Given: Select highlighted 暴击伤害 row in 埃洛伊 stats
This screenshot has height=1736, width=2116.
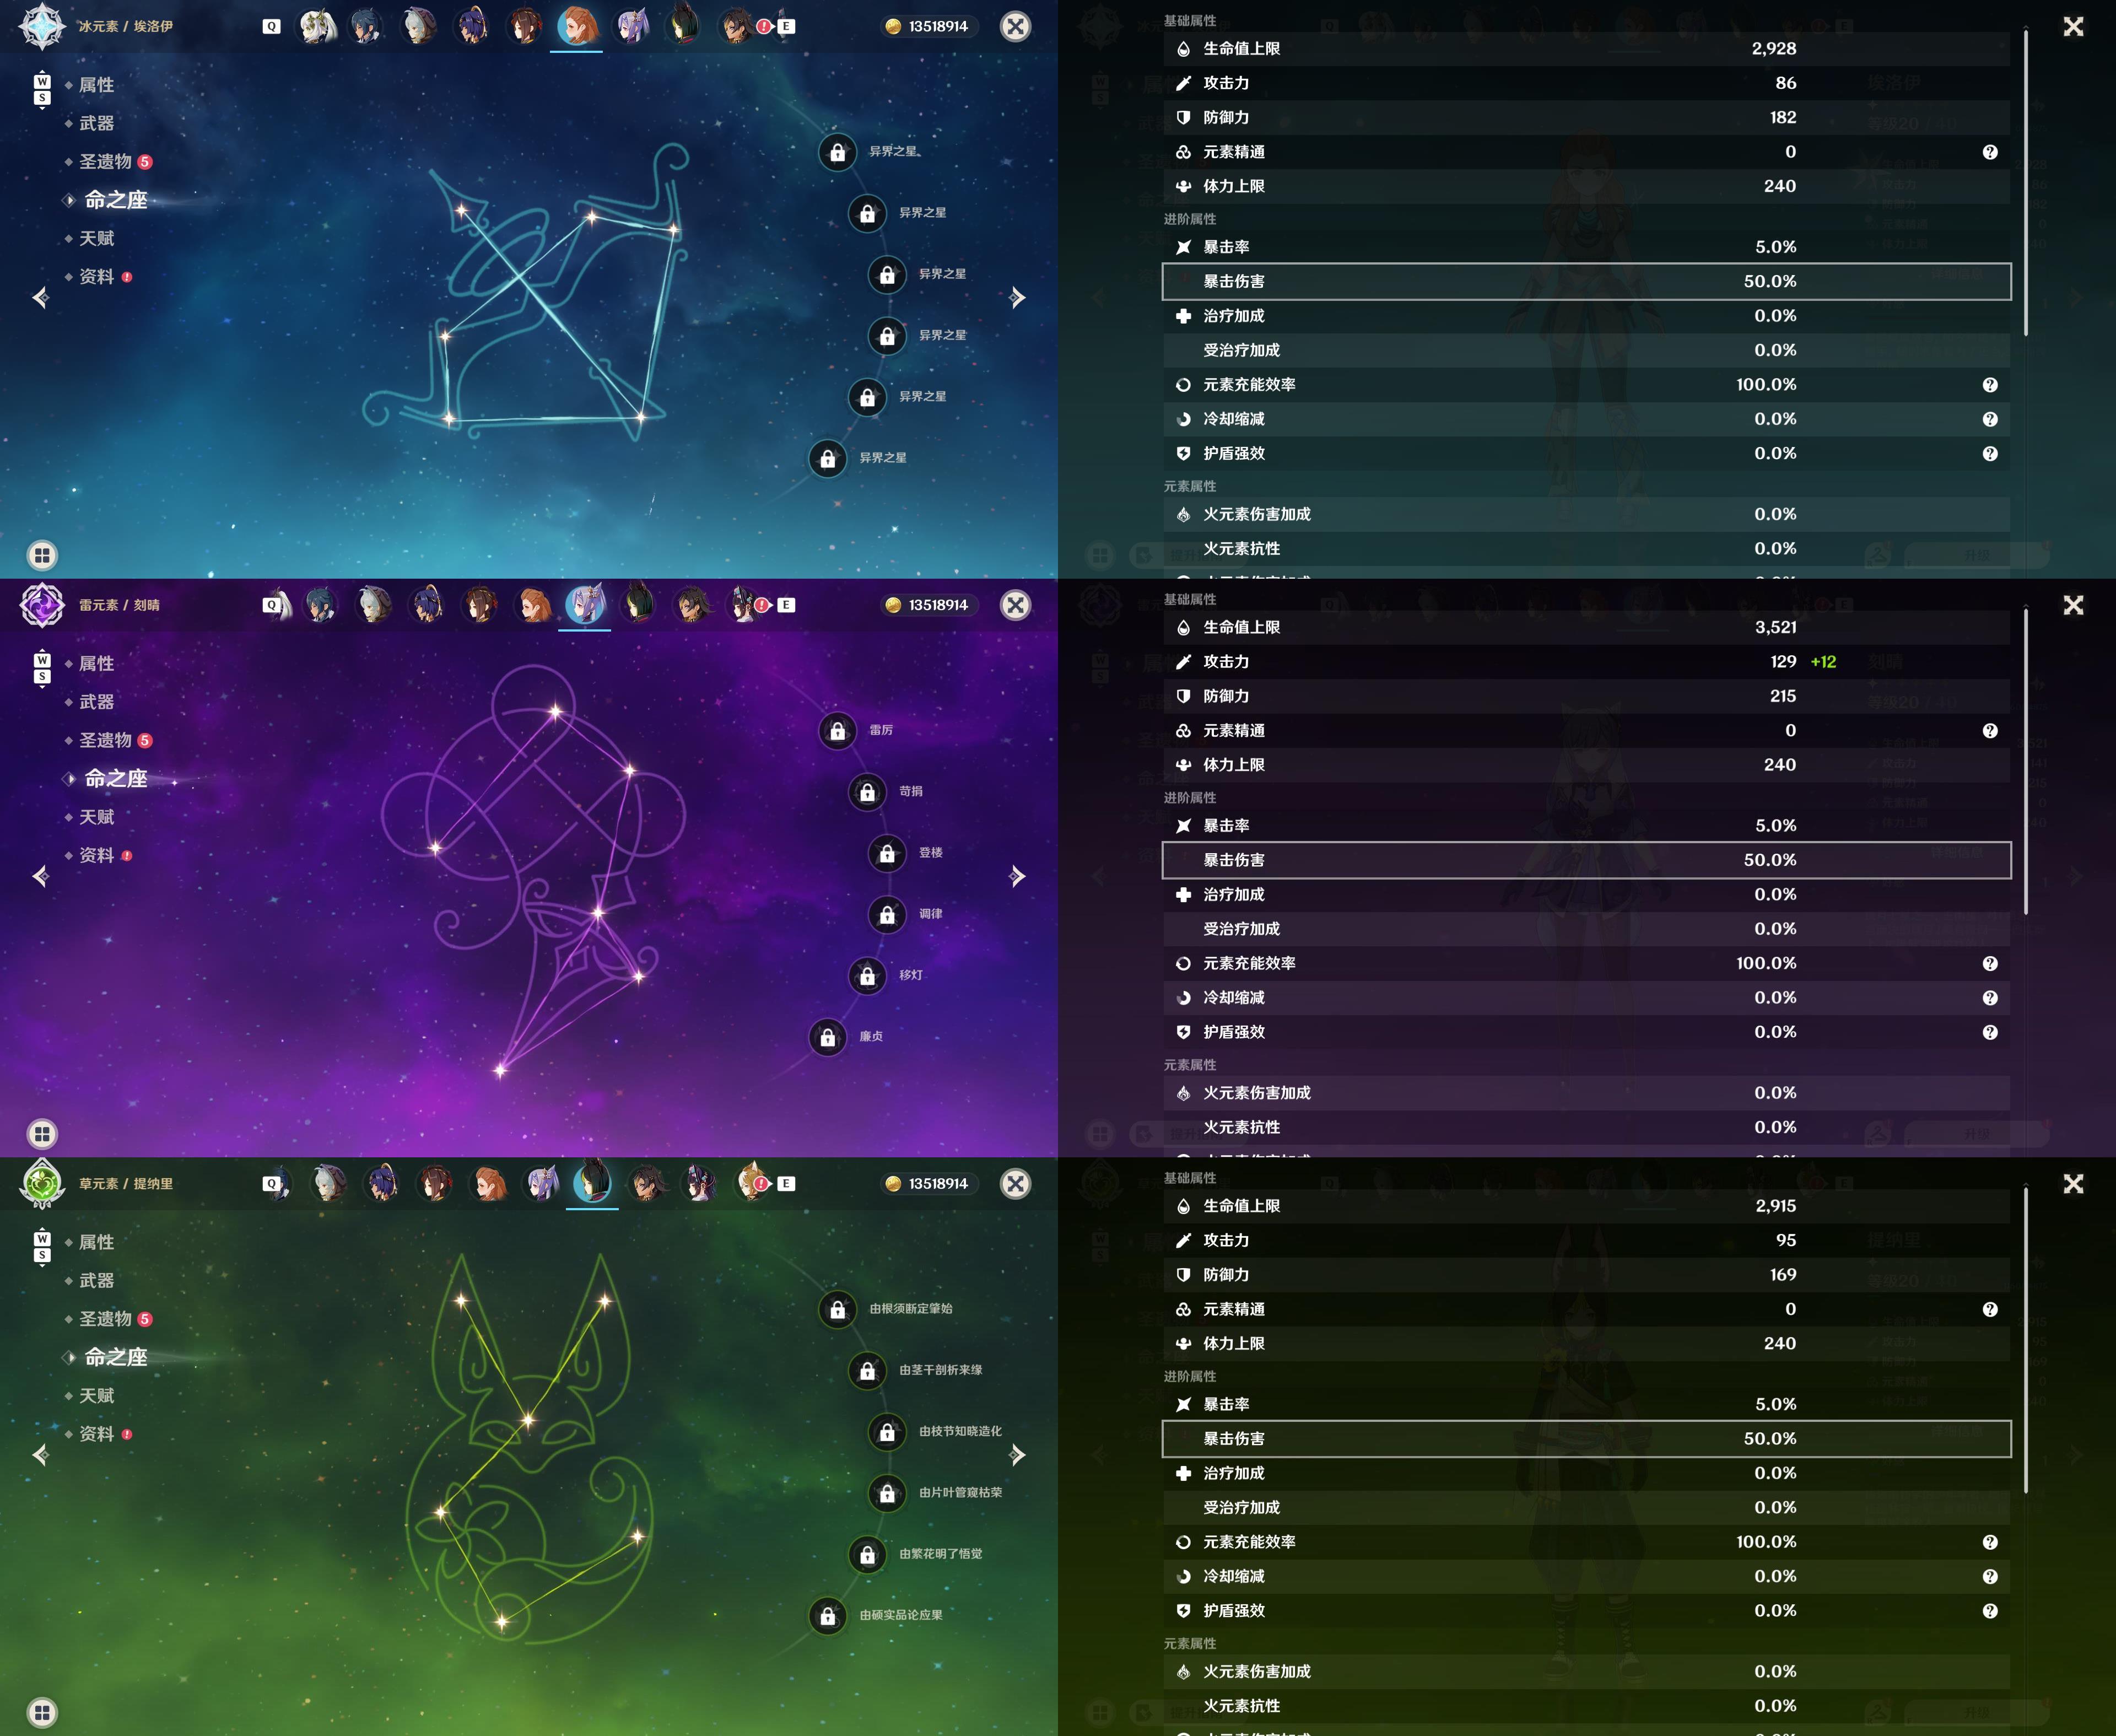Looking at the screenshot, I should 1586,281.
